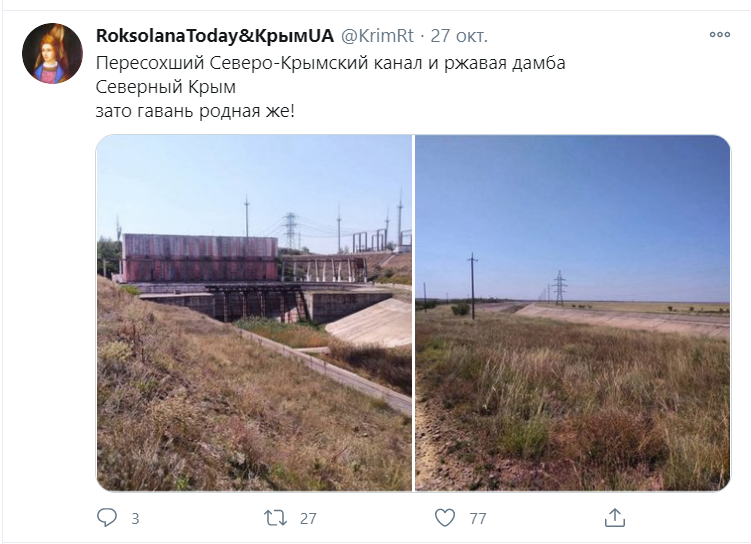The width and height of the screenshot is (751, 544).
Task: Click the power pylon in the right photo
Action: (559, 288)
